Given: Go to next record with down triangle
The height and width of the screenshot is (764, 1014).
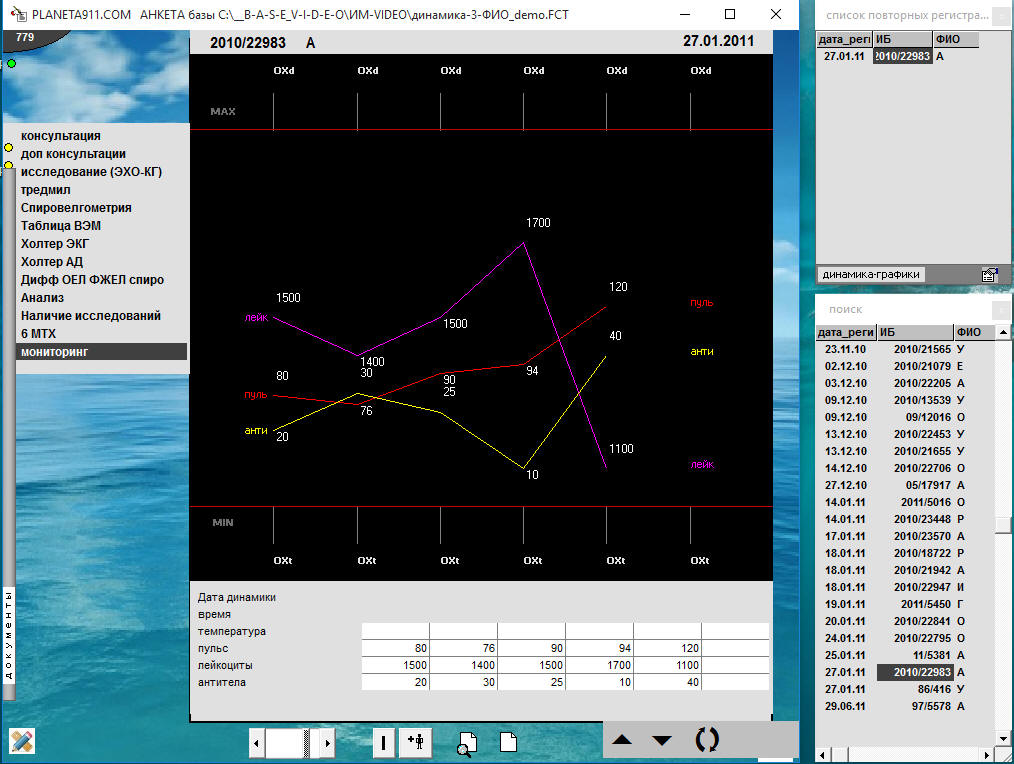Looking at the screenshot, I should tap(662, 741).
